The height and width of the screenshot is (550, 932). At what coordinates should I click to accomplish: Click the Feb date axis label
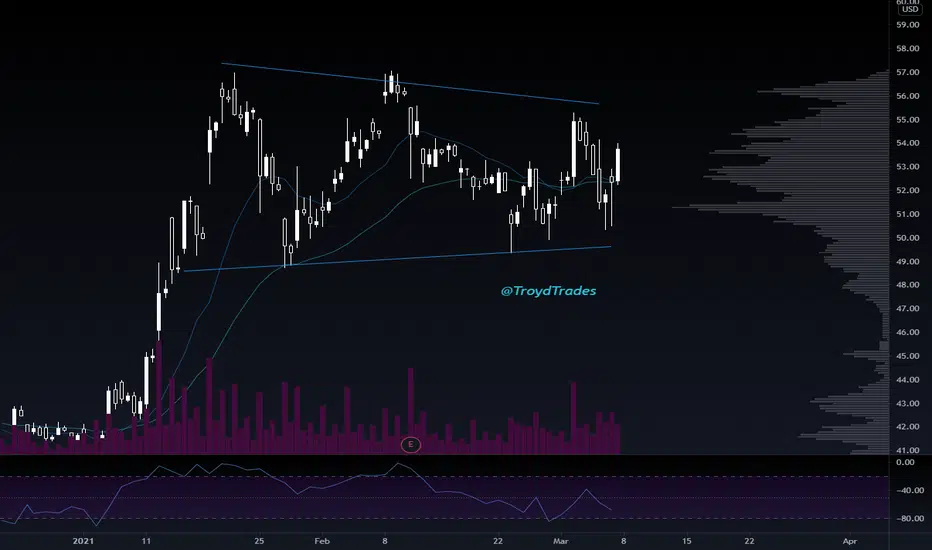coord(322,541)
